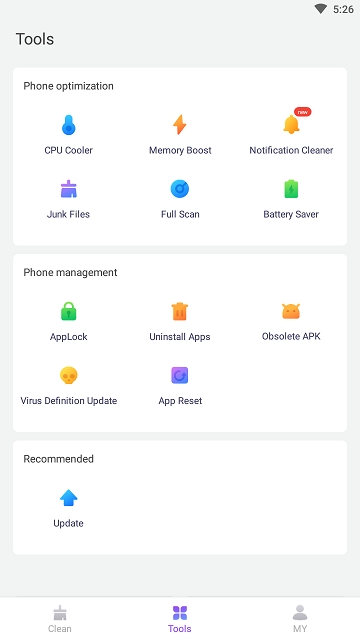
Task: Click the Uninstall Apps label text
Action: click(180, 337)
